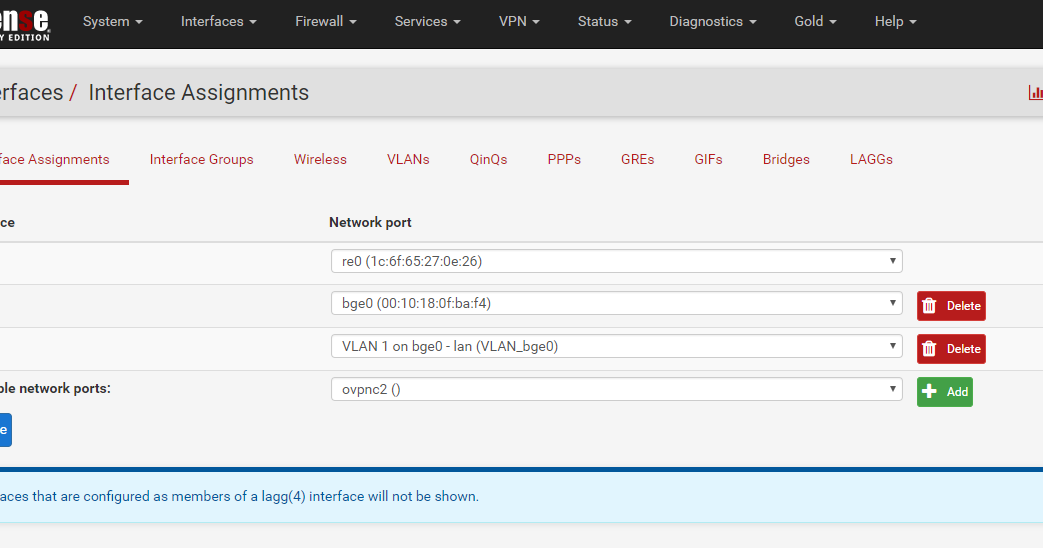
Task: Switch to the VLANs tab
Action: pyautogui.click(x=408, y=160)
